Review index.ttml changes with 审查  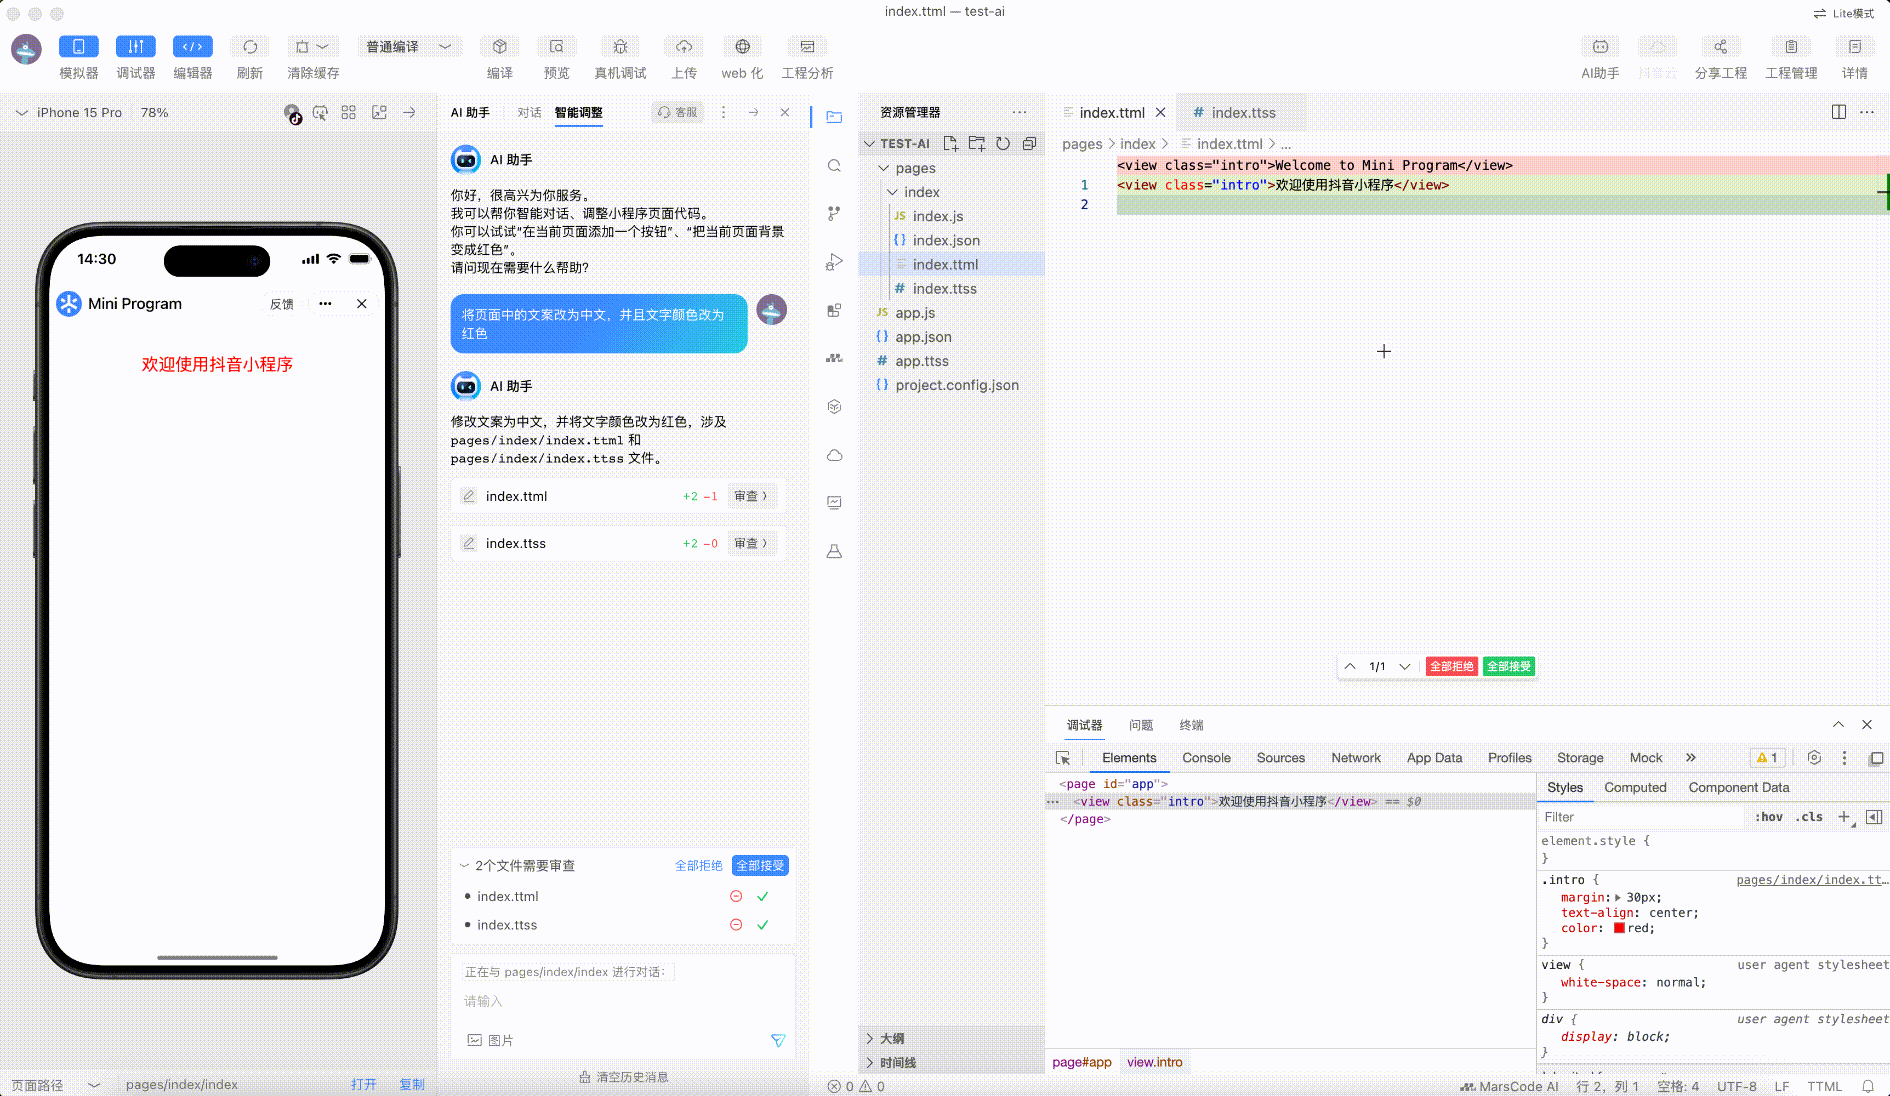[x=751, y=496]
